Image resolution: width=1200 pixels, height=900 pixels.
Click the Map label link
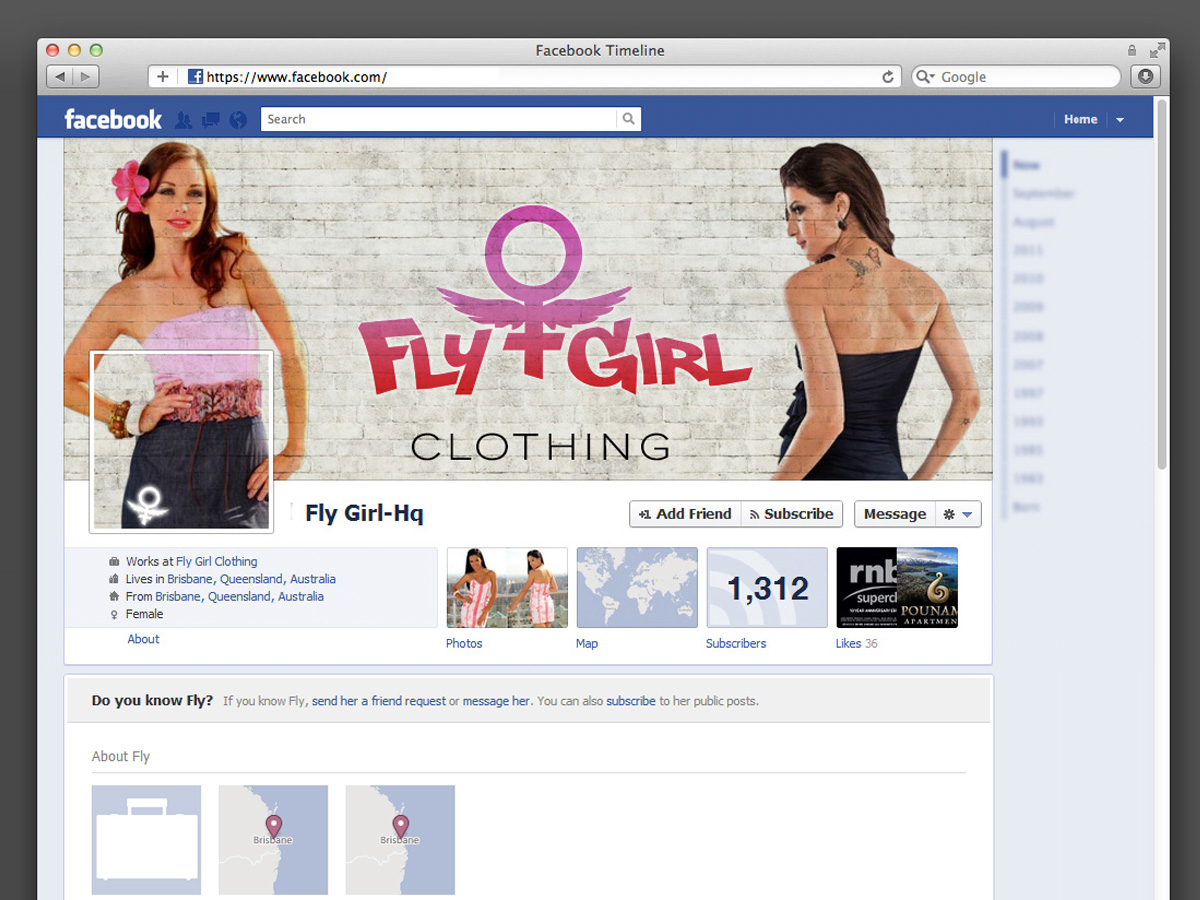[587, 644]
